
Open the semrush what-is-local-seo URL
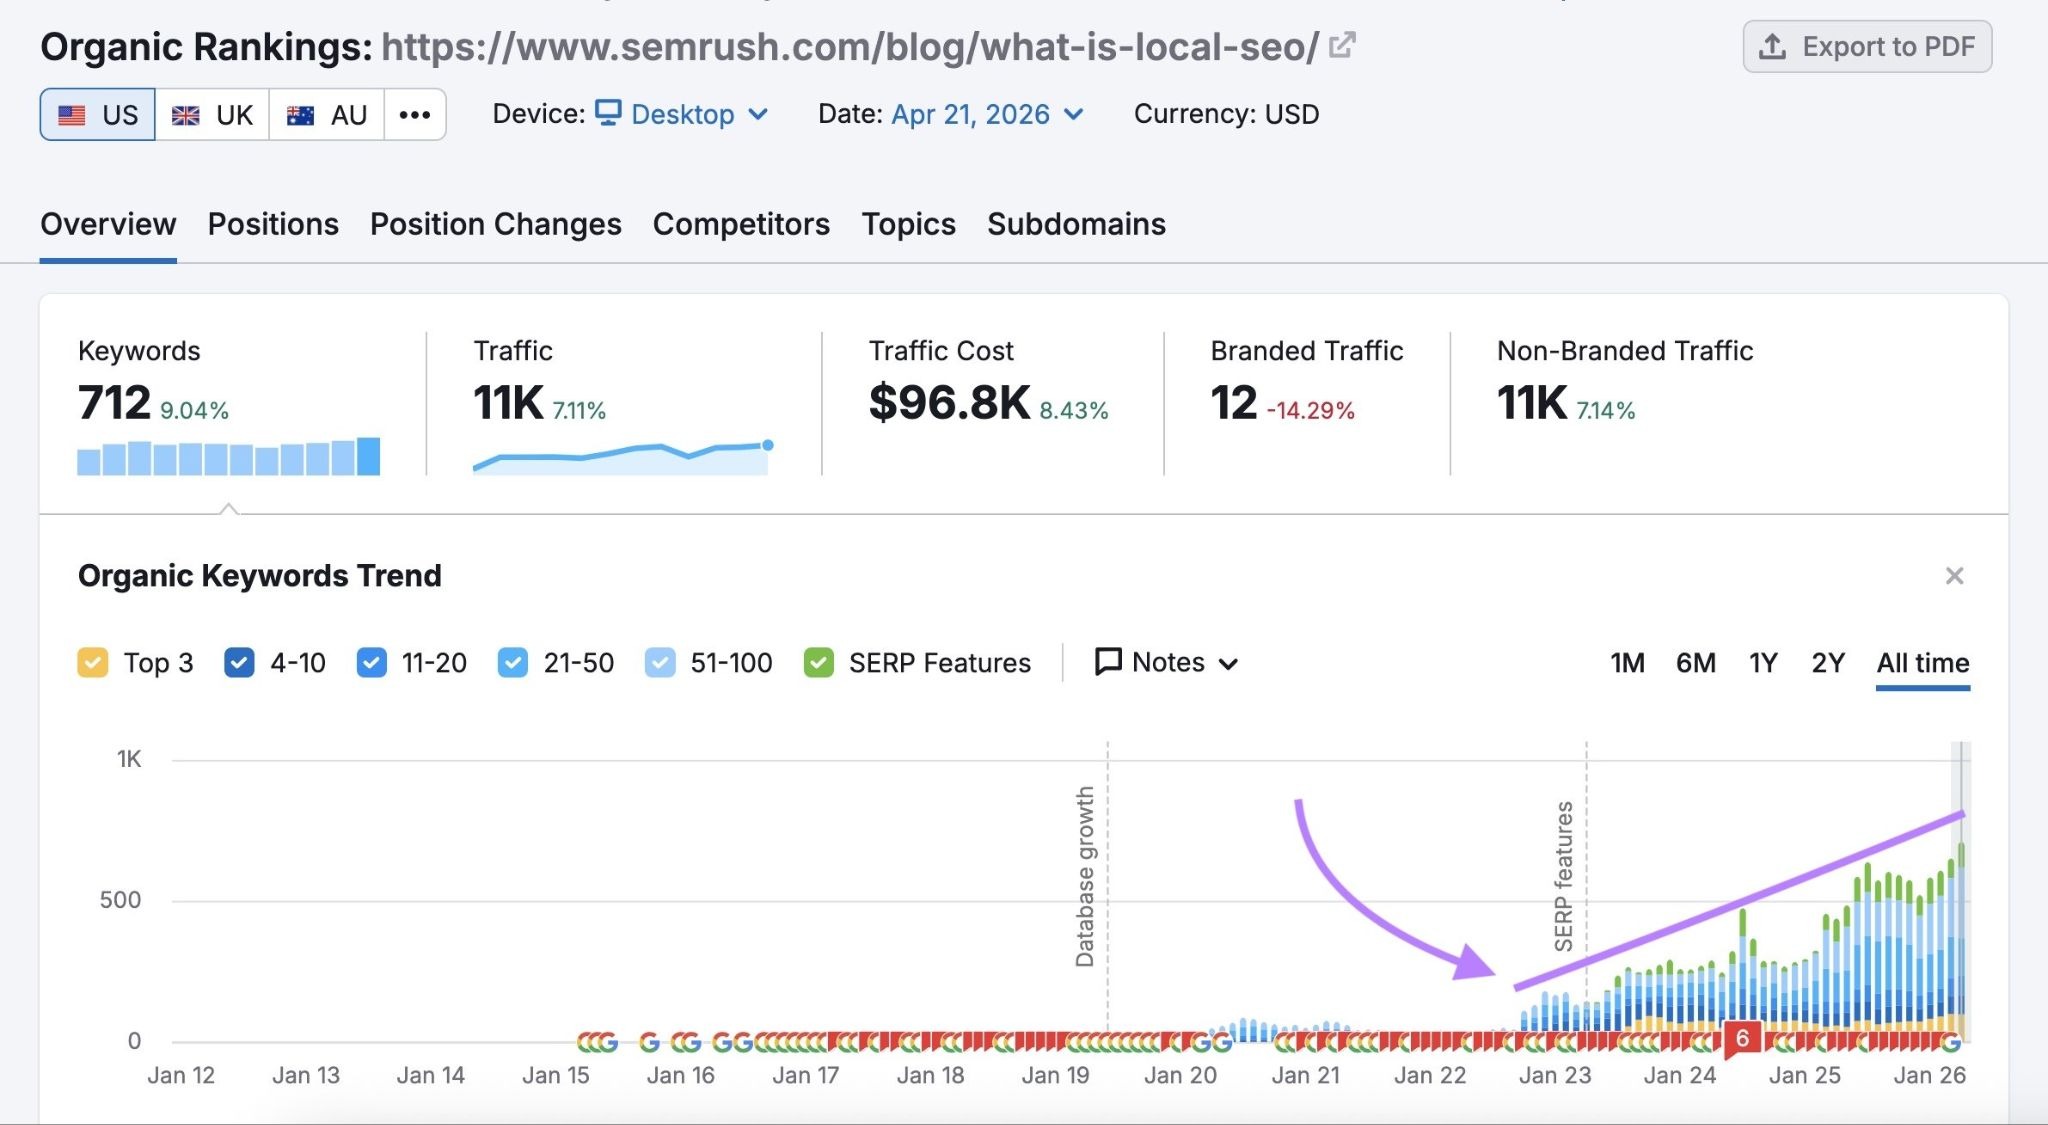click(850, 47)
